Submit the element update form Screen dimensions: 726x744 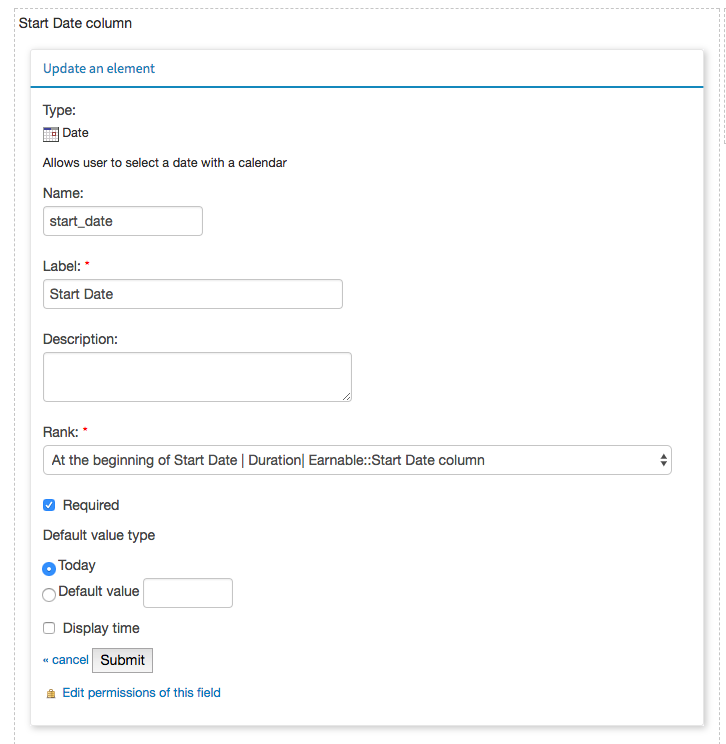122,660
